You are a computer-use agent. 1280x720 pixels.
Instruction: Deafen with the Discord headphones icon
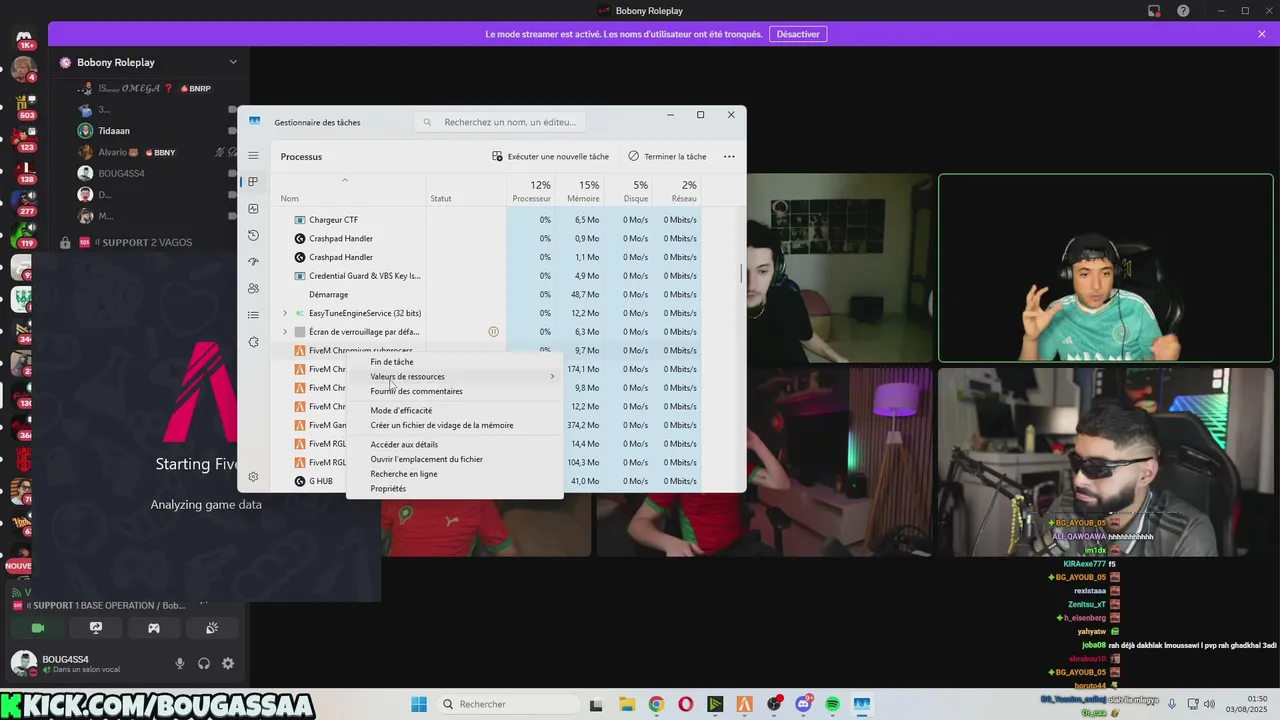204,663
